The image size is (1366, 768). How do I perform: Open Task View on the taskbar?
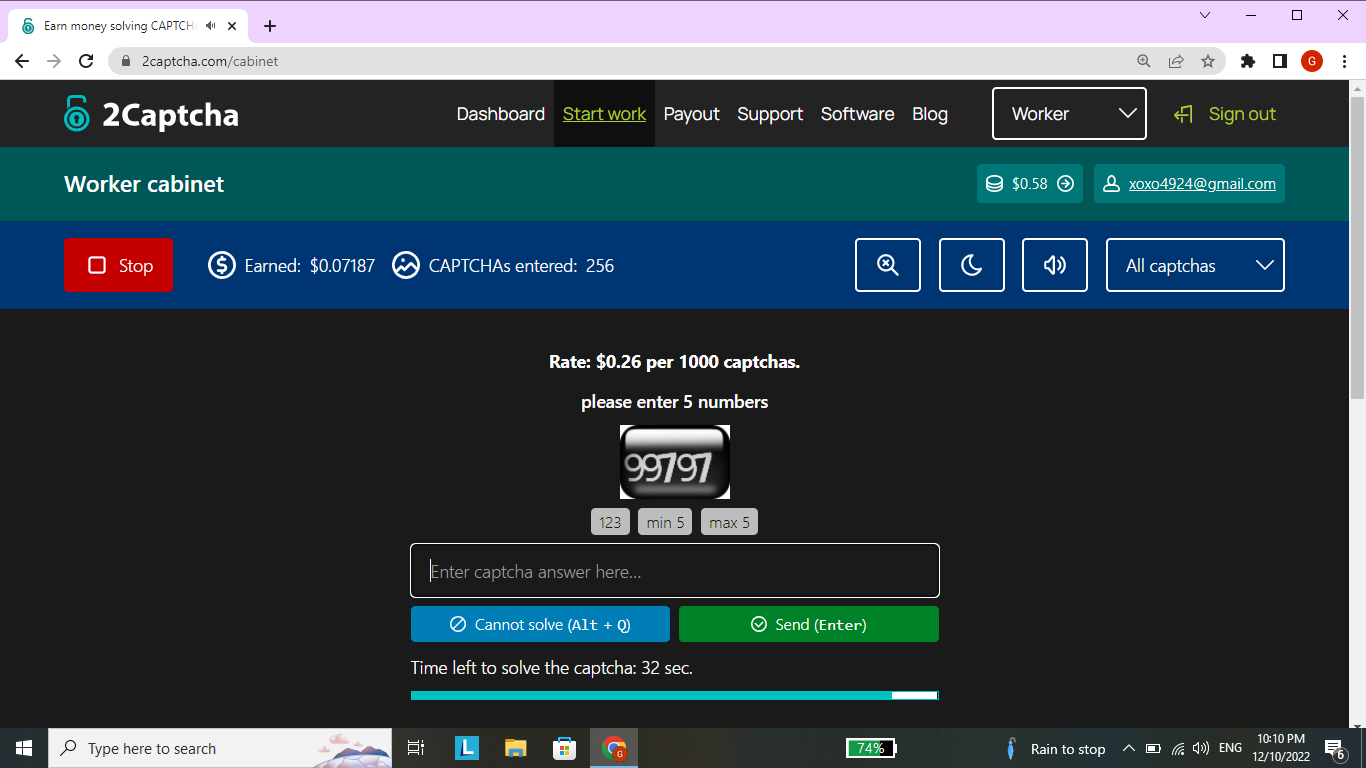[416, 748]
